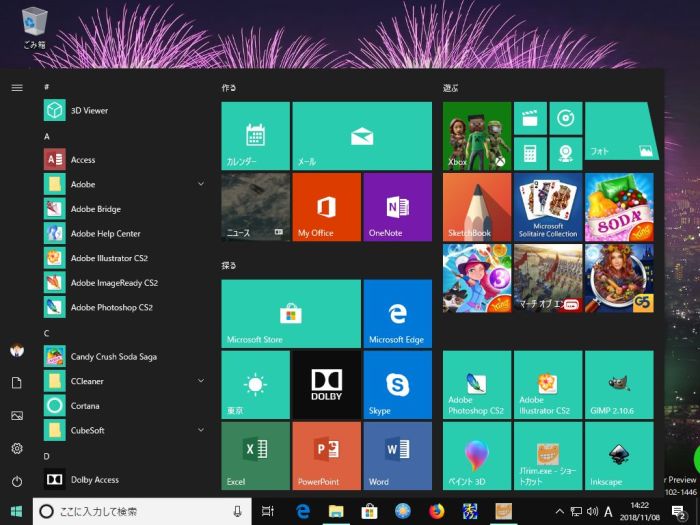Expand the Adobe folder in app list
This screenshot has height=525, width=700.
click(x=201, y=184)
